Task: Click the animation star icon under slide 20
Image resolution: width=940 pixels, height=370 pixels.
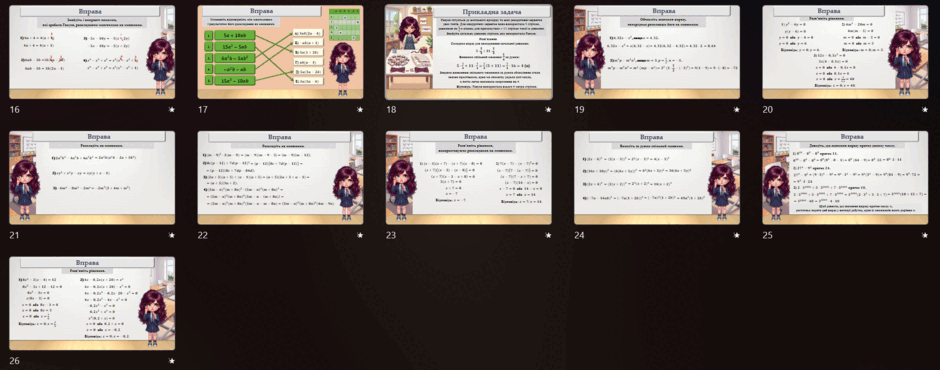Action: [924, 110]
